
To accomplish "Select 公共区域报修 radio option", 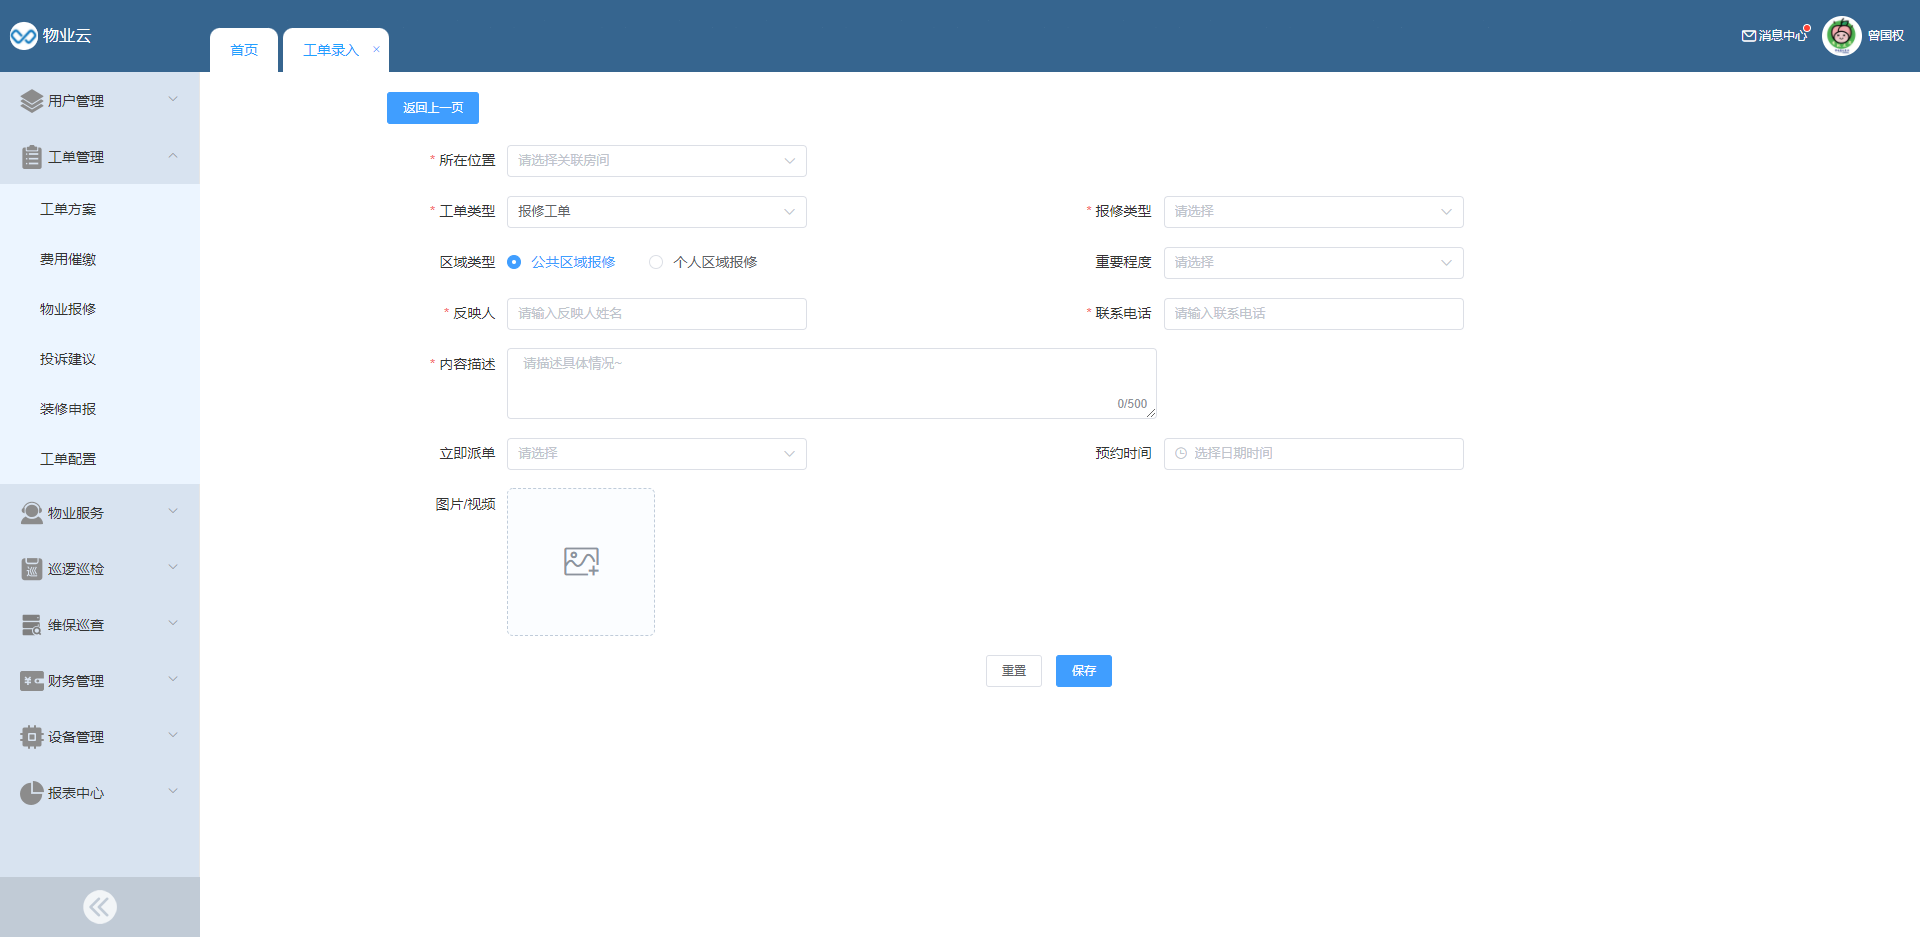I will point(561,262).
